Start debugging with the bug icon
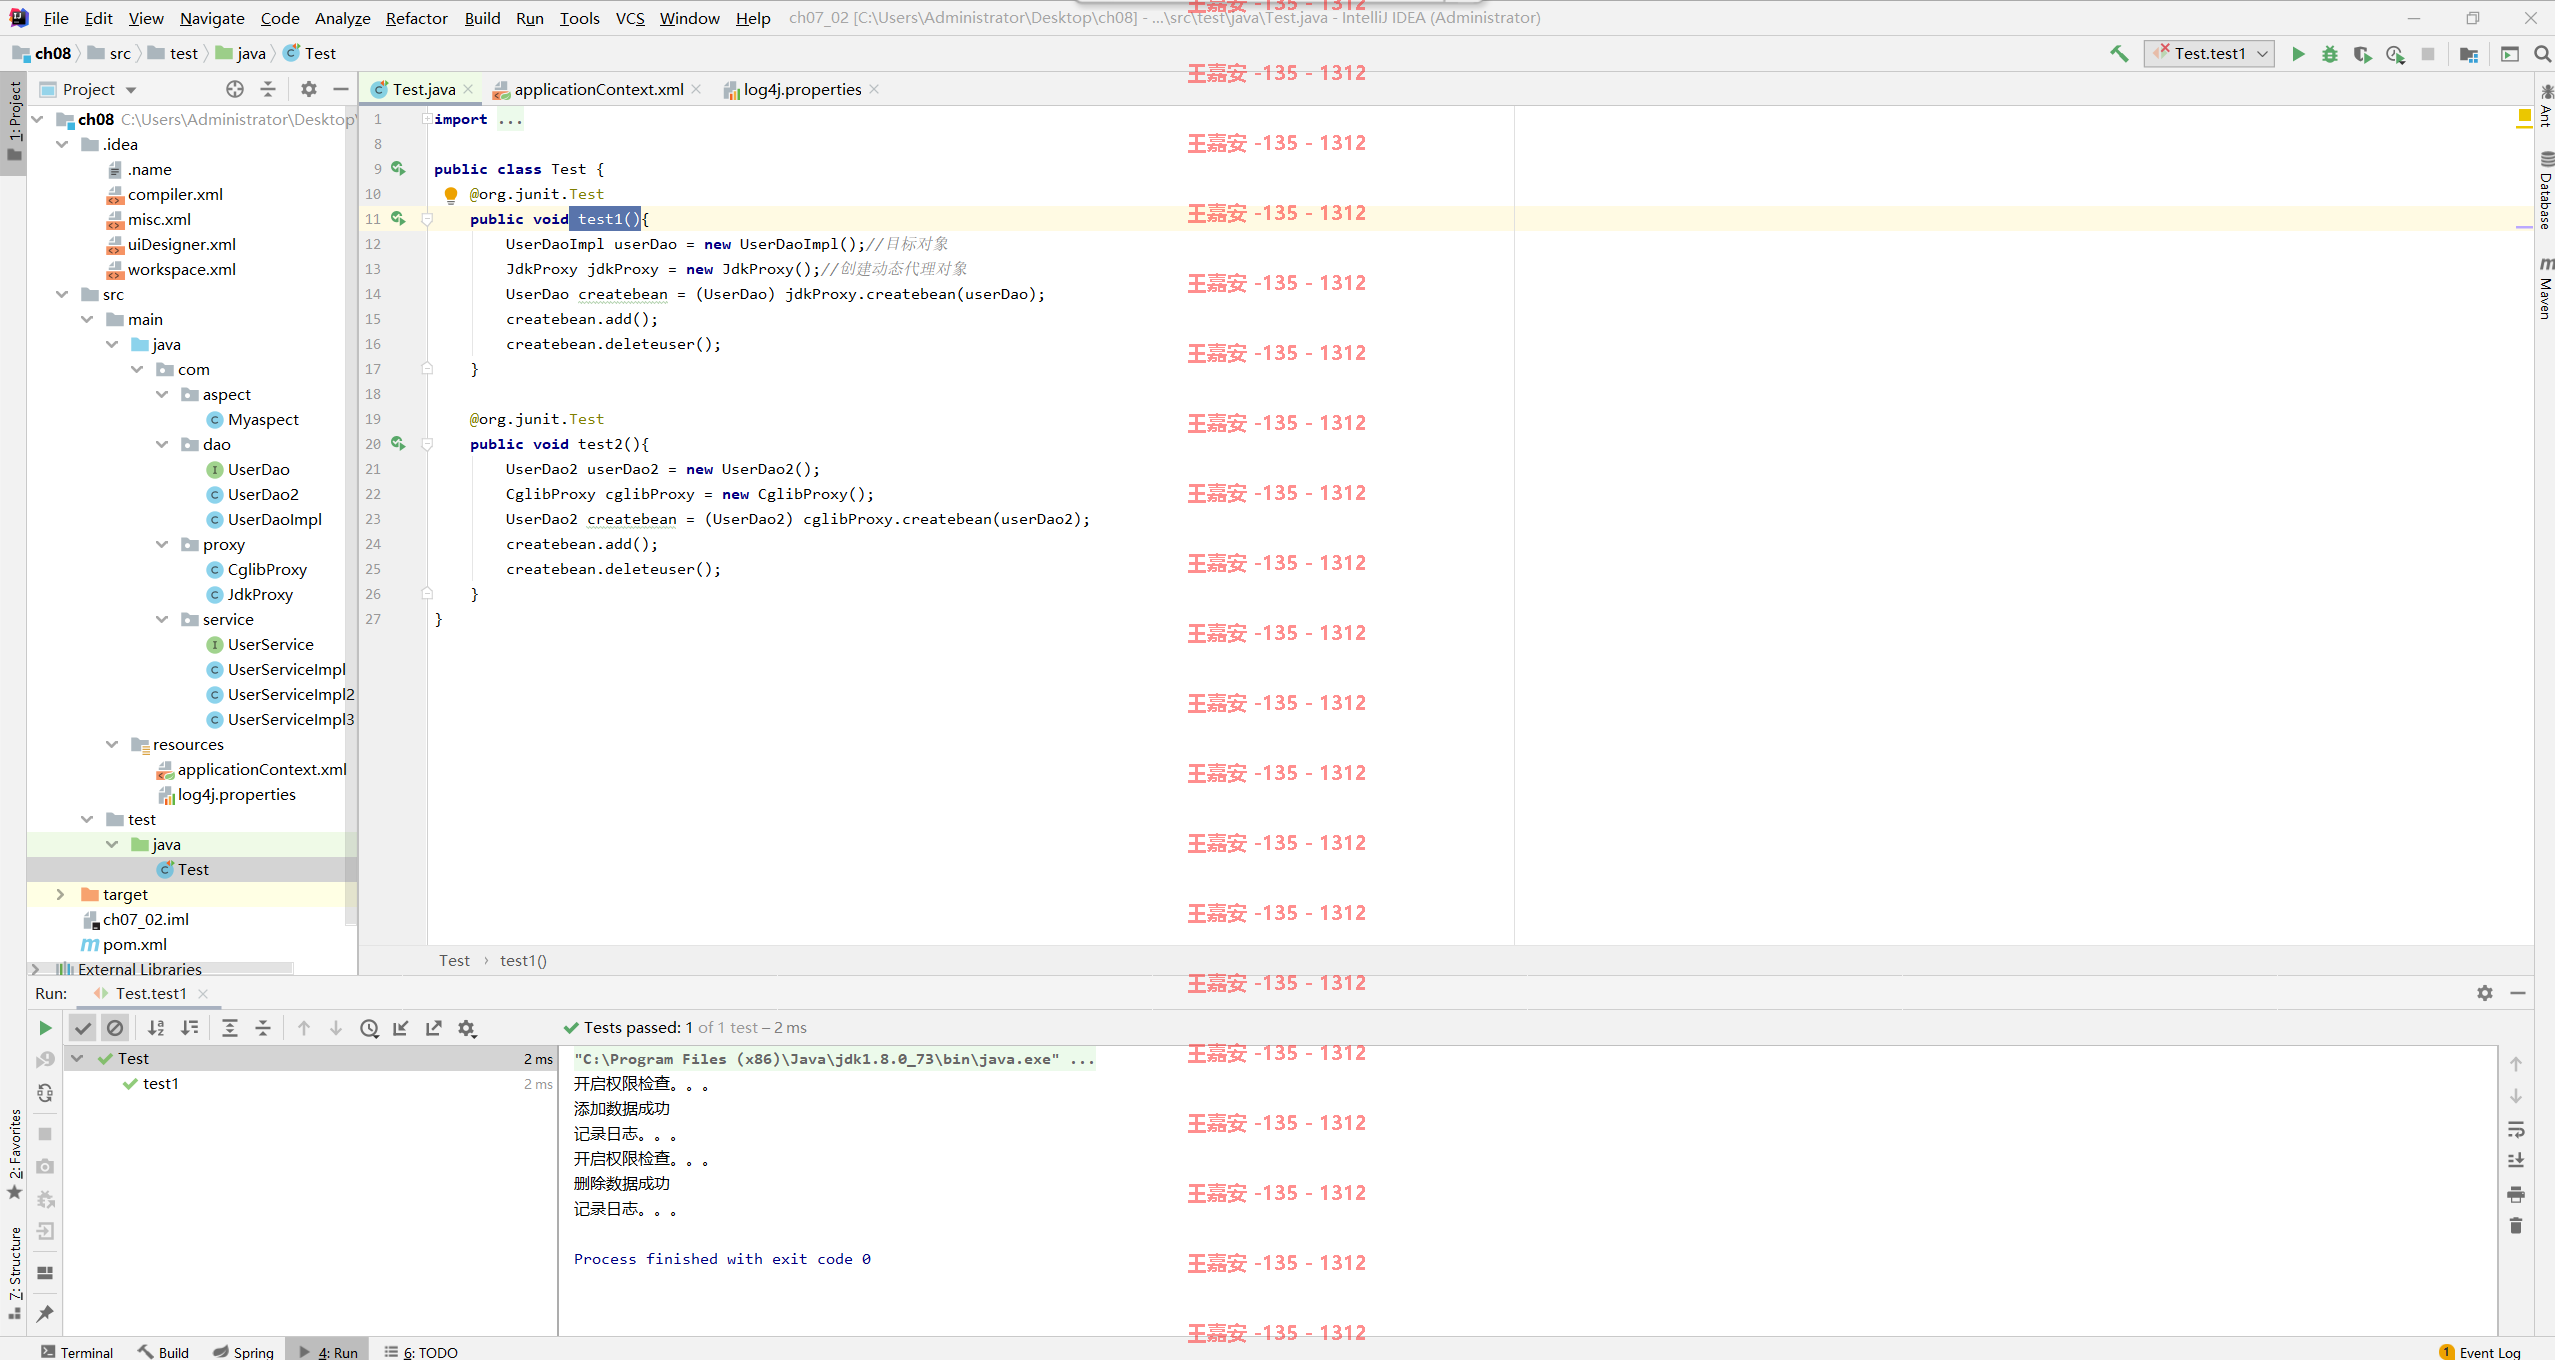 coord(2330,54)
